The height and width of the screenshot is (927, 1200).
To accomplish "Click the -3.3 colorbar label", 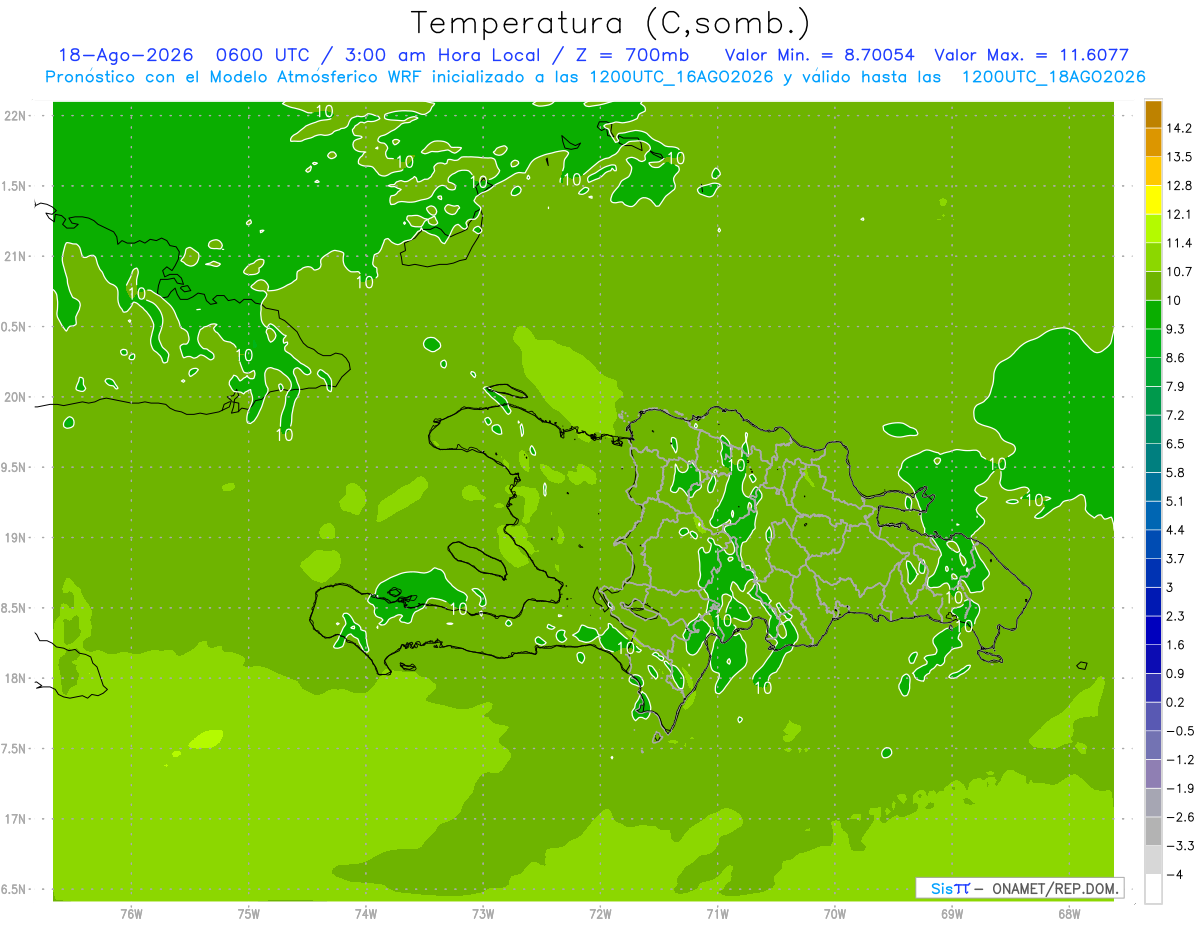I will (x=1179, y=846).
